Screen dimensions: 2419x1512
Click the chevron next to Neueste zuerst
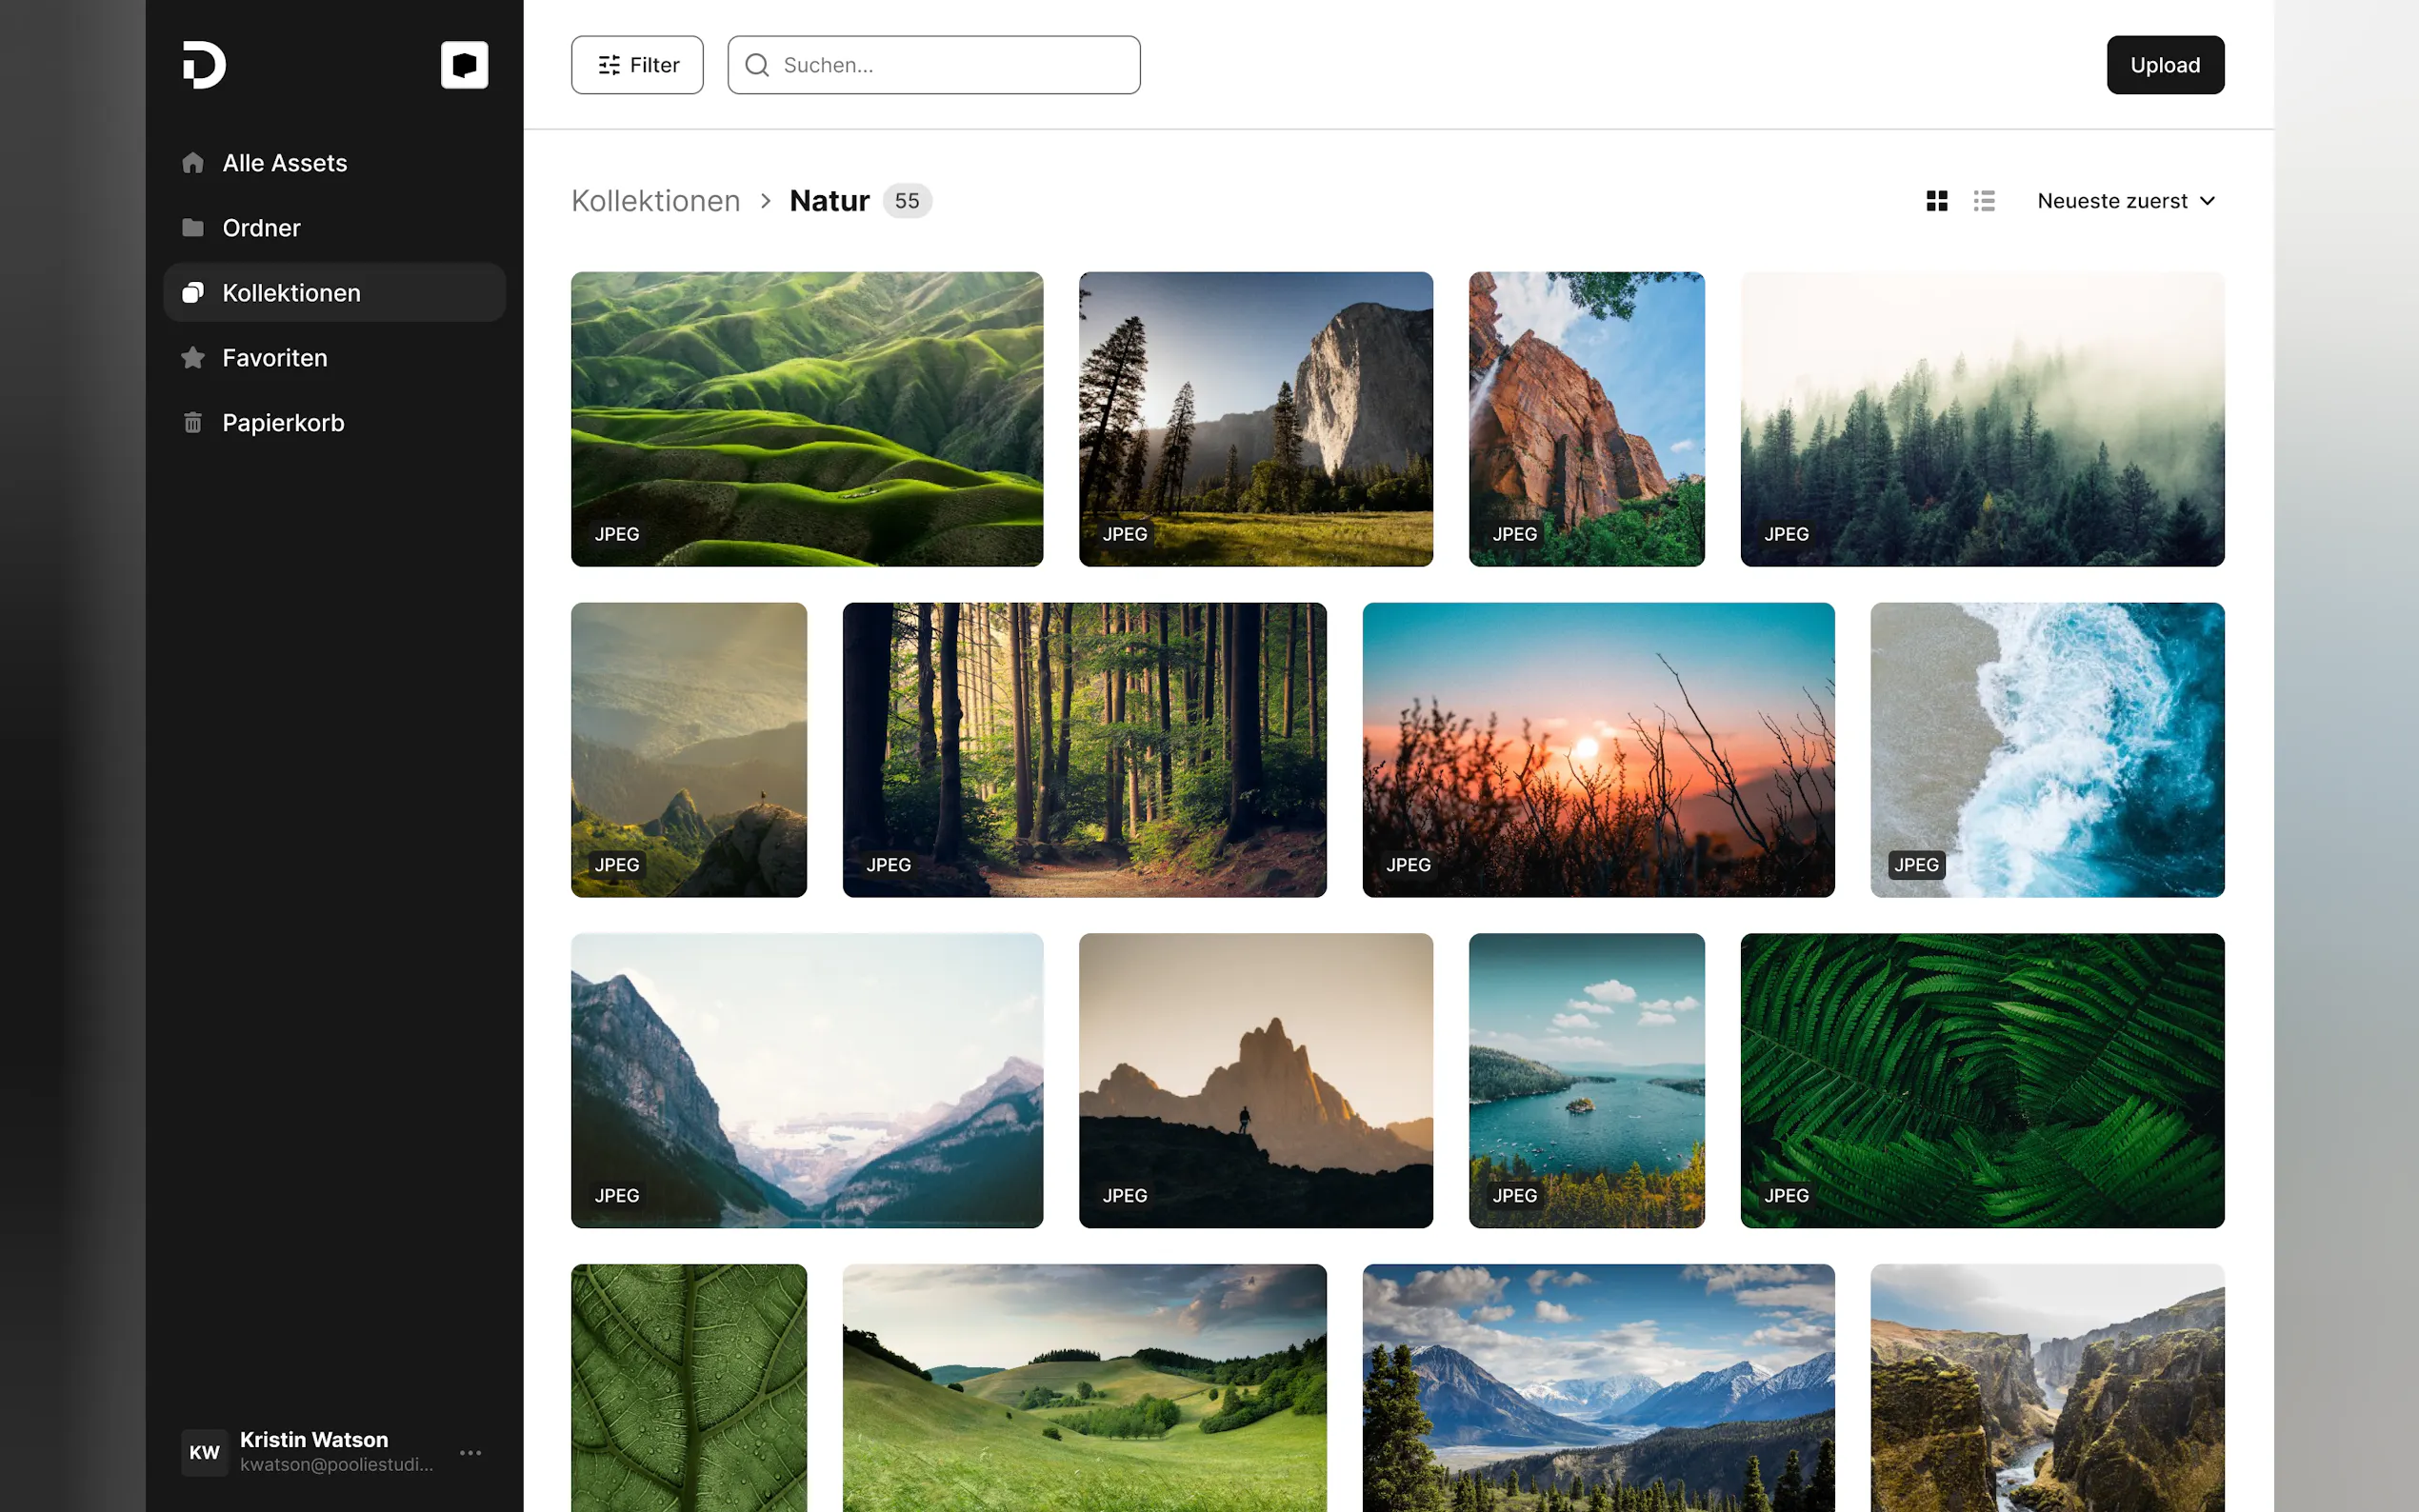2208,201
